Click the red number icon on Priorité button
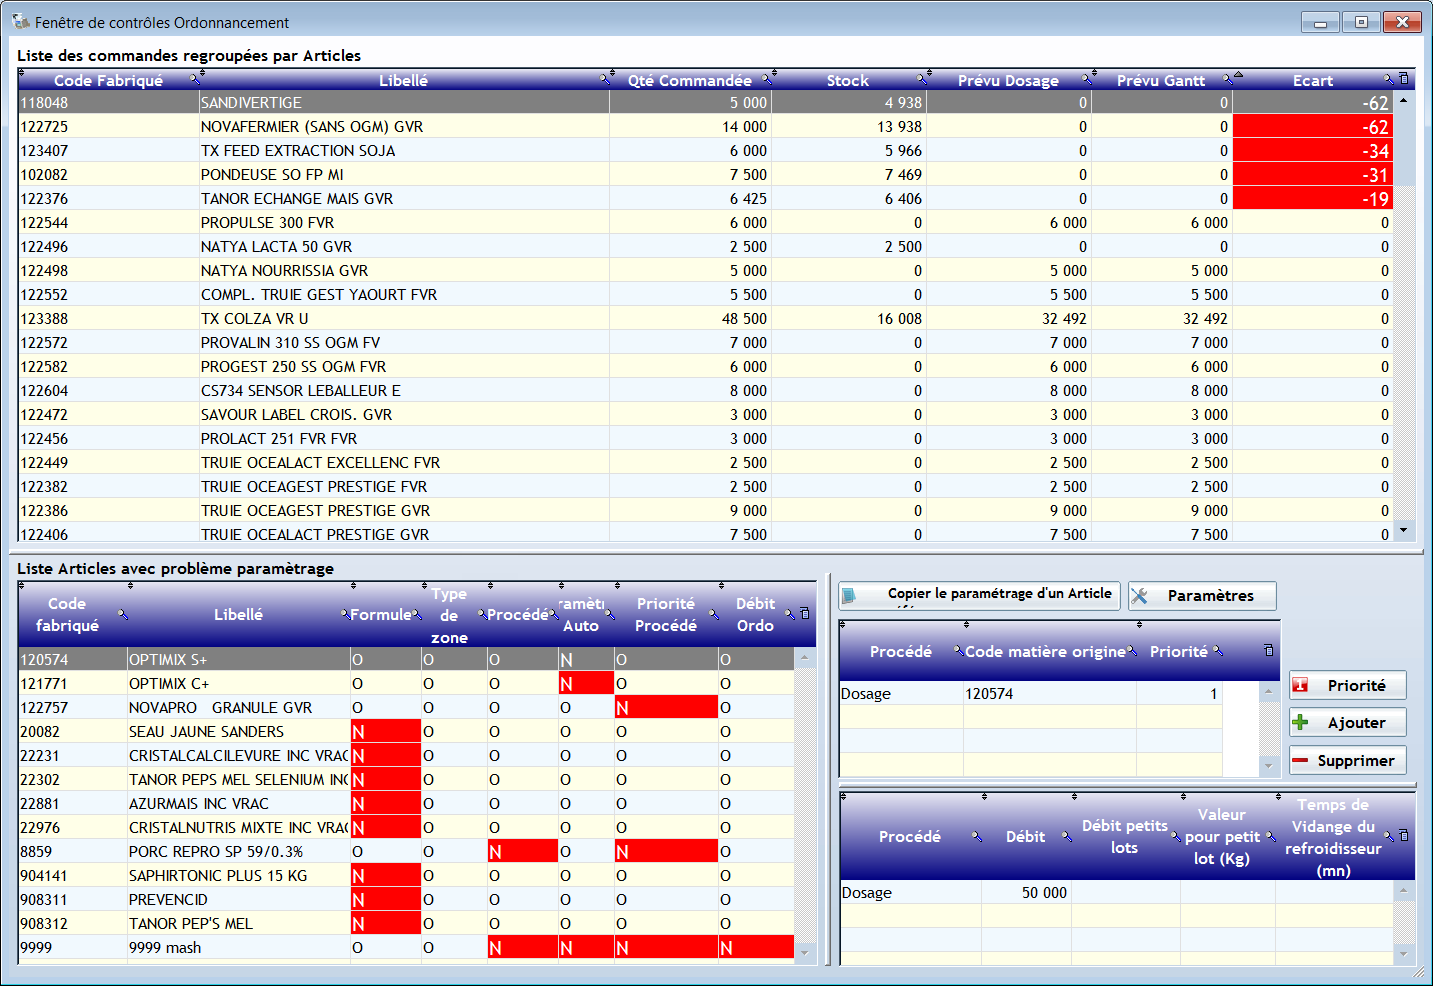Screen dimensions: 1433x986 coord(1300,685)
